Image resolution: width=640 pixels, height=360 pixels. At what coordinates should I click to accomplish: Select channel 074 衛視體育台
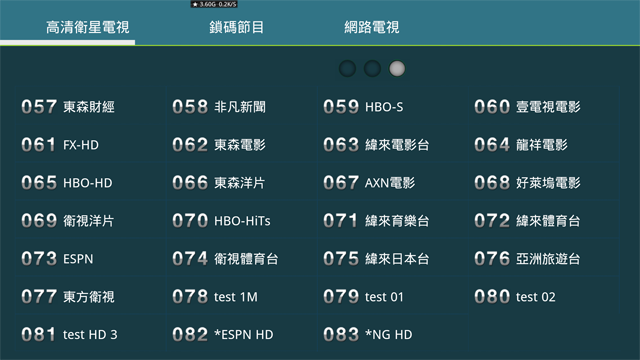[x=242, y=258]
